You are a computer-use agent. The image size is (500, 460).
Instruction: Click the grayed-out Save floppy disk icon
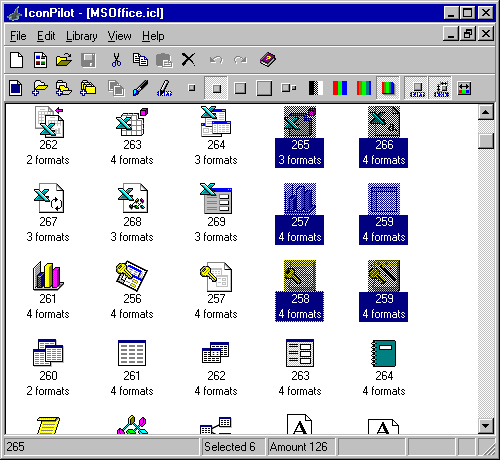coord(88,60)
